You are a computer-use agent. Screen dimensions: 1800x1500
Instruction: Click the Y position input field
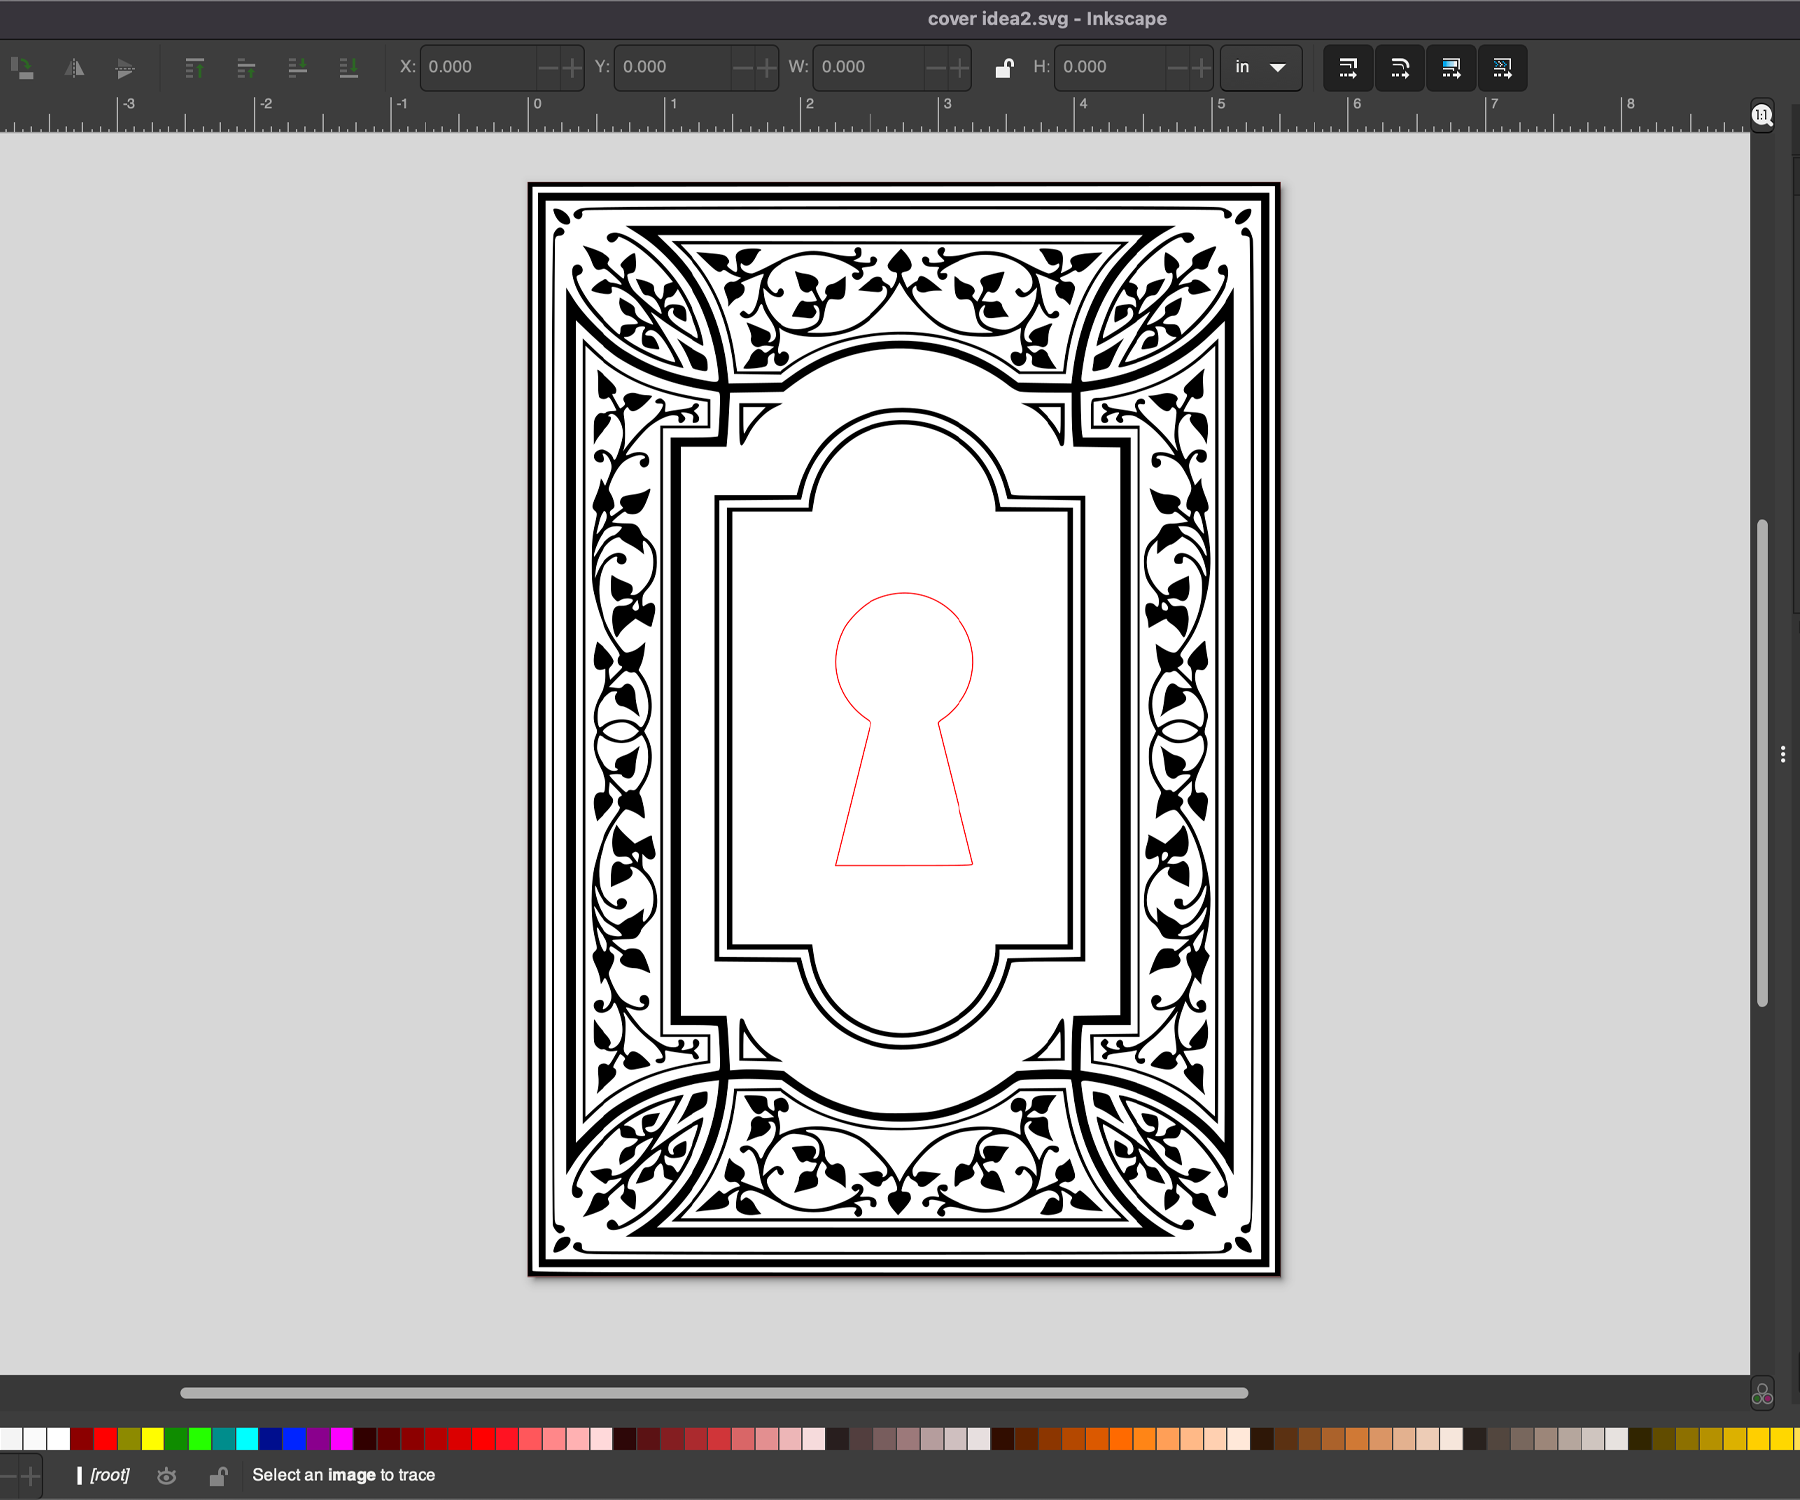click(673, 68)
